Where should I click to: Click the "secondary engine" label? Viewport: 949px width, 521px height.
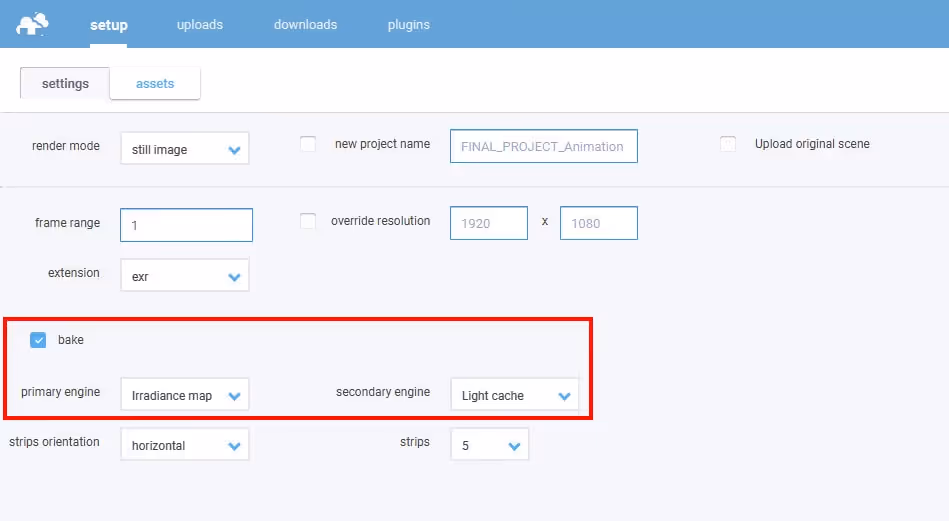pyautogui.click(x=383, y=392)
